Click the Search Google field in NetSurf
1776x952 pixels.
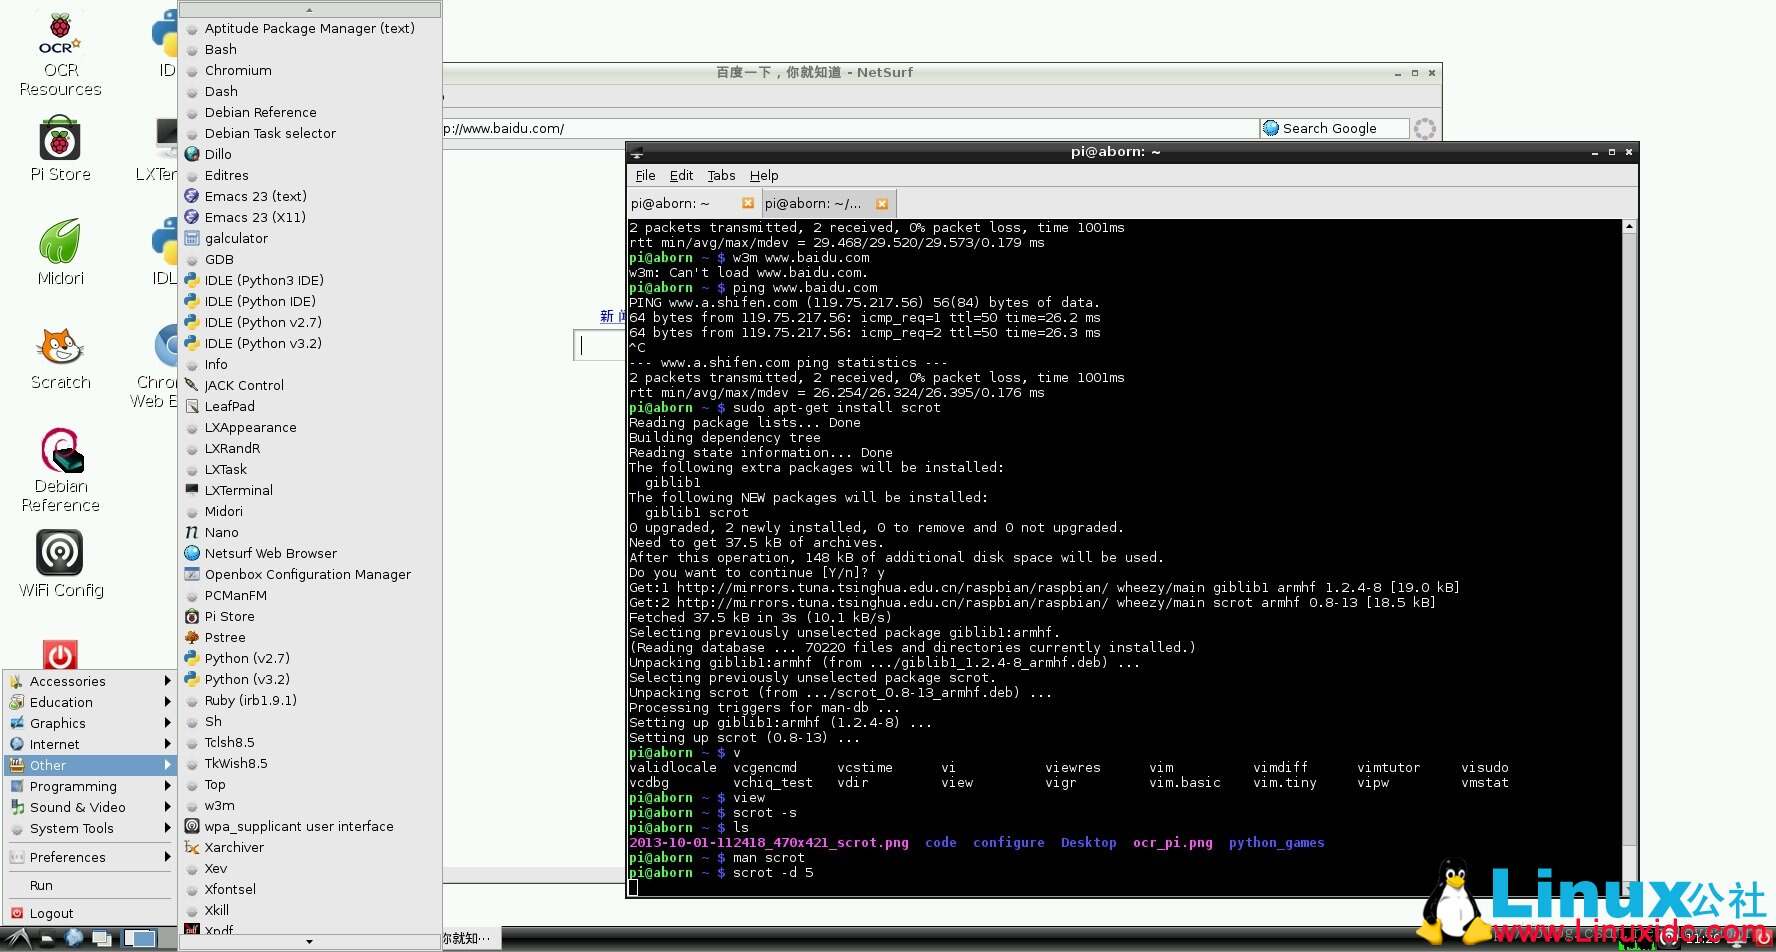1334,128
